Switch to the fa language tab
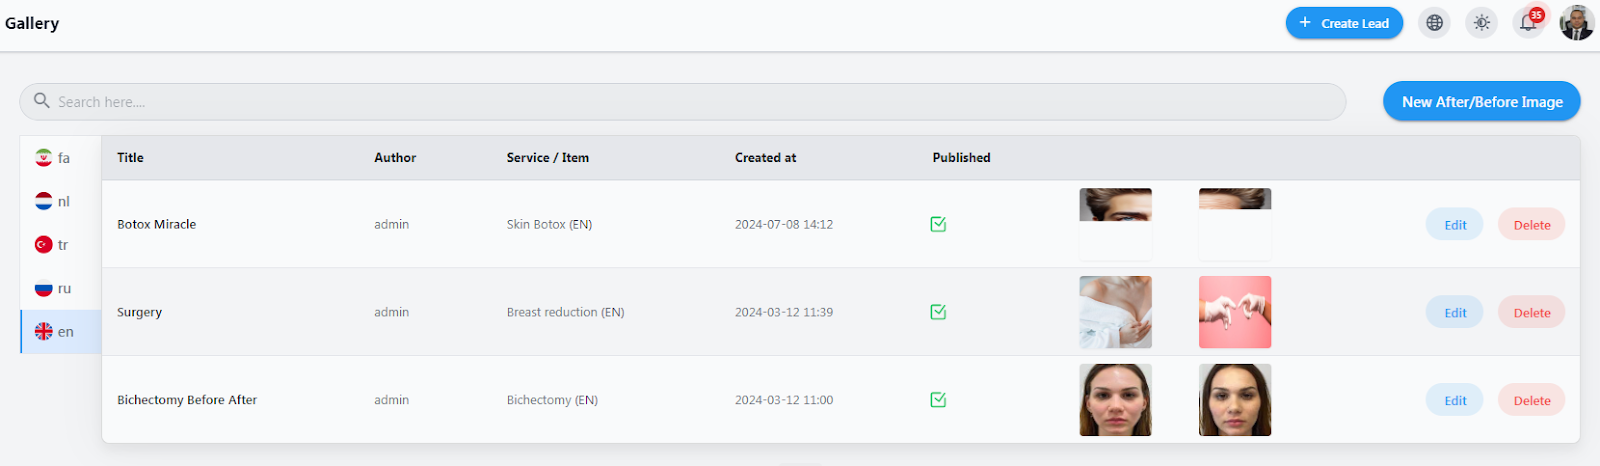 (61, 158)
